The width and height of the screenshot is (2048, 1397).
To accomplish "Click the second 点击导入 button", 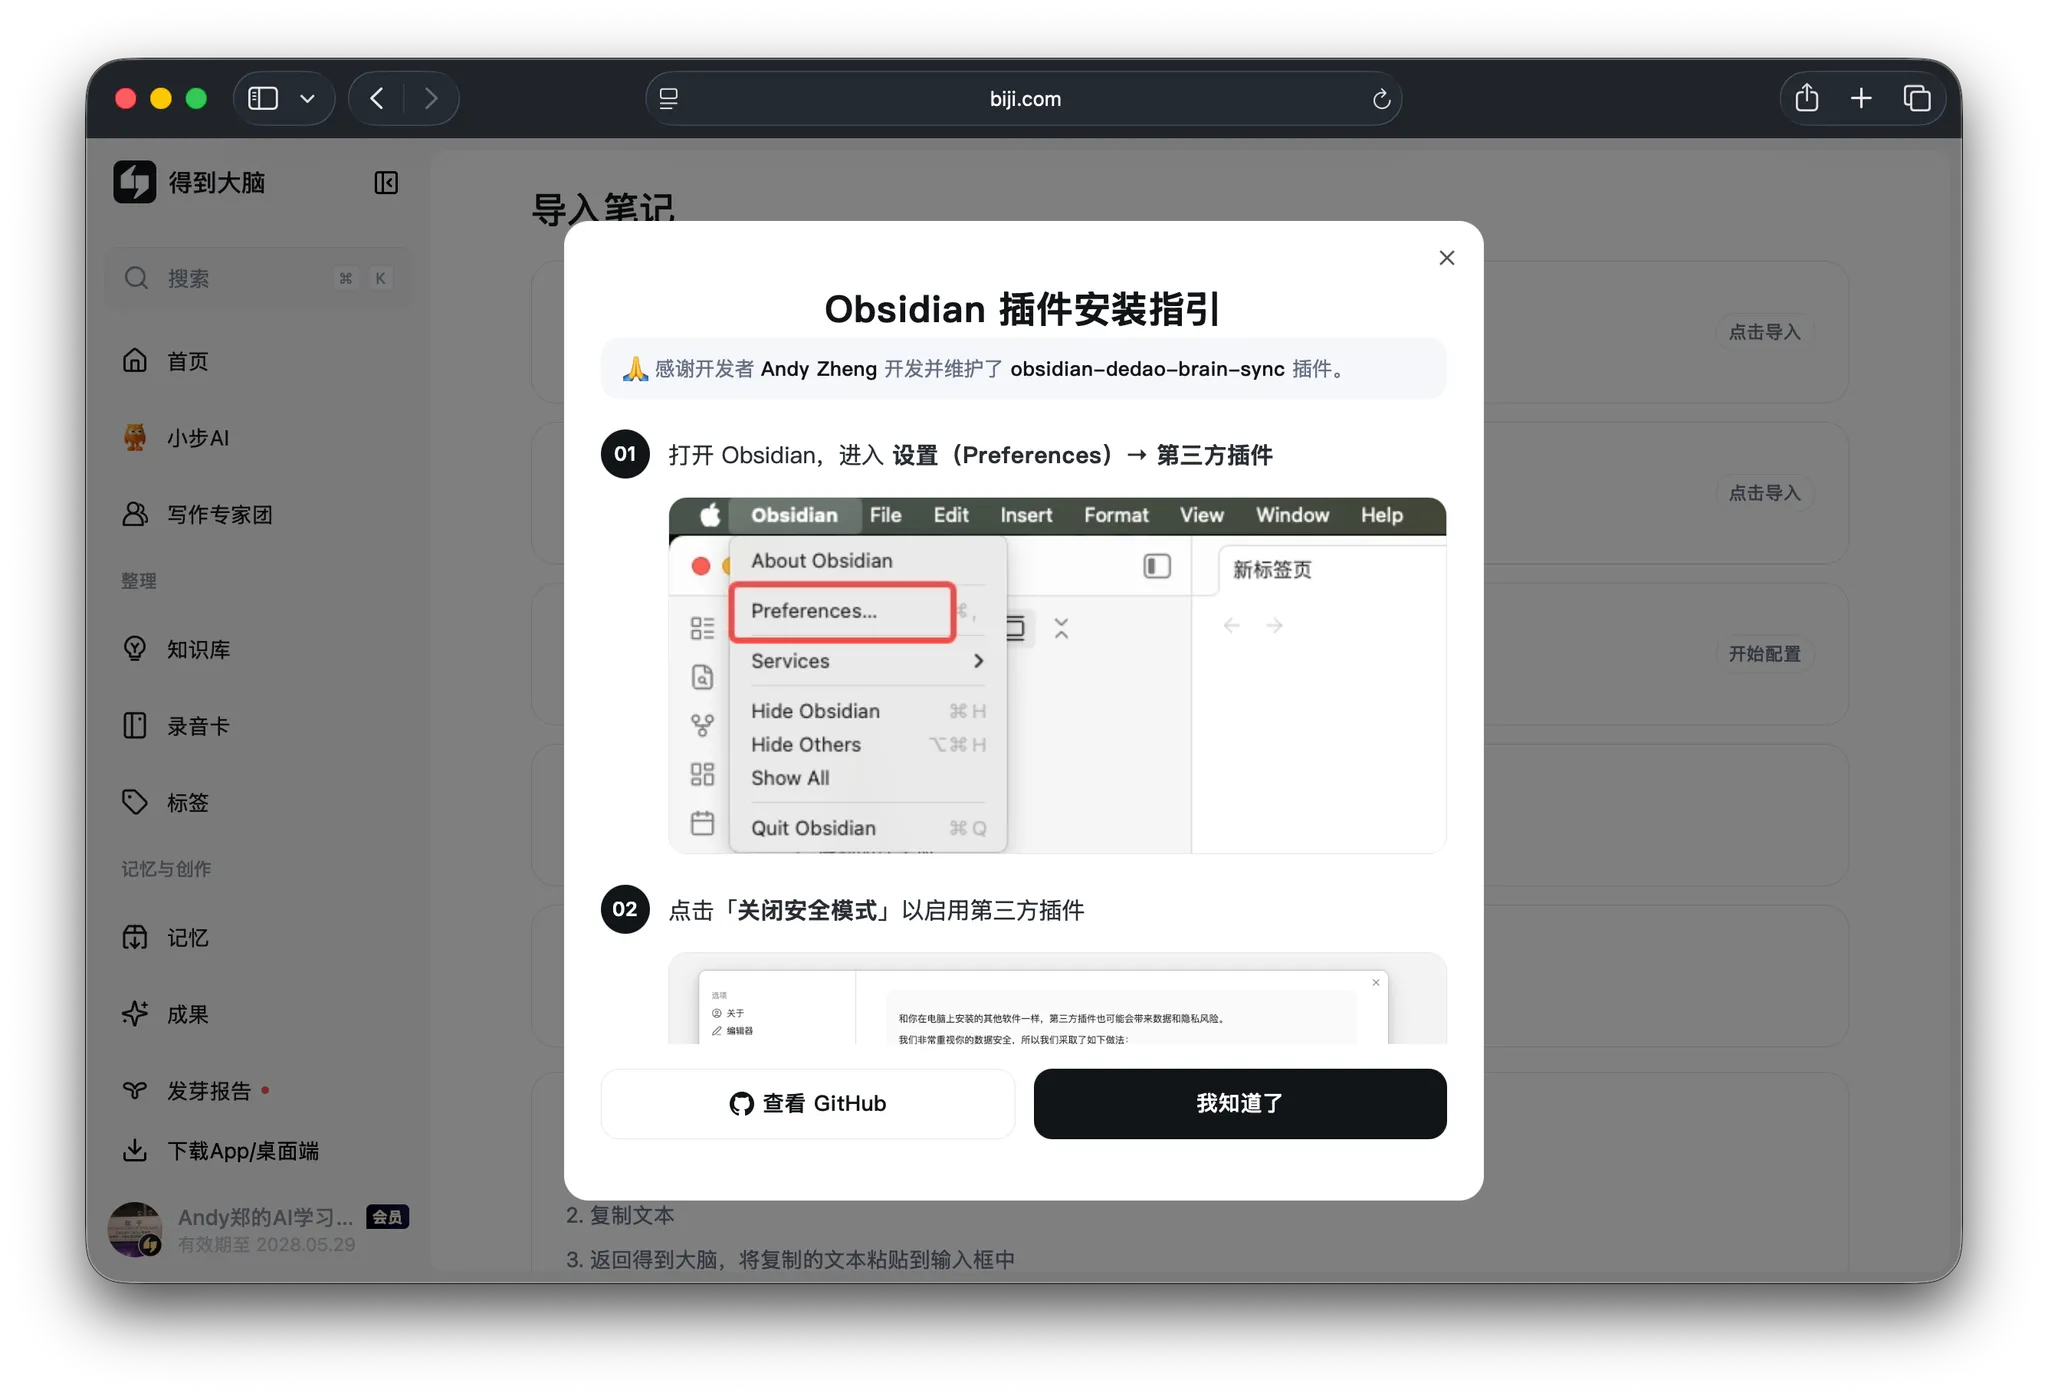I will [1764, 493].
